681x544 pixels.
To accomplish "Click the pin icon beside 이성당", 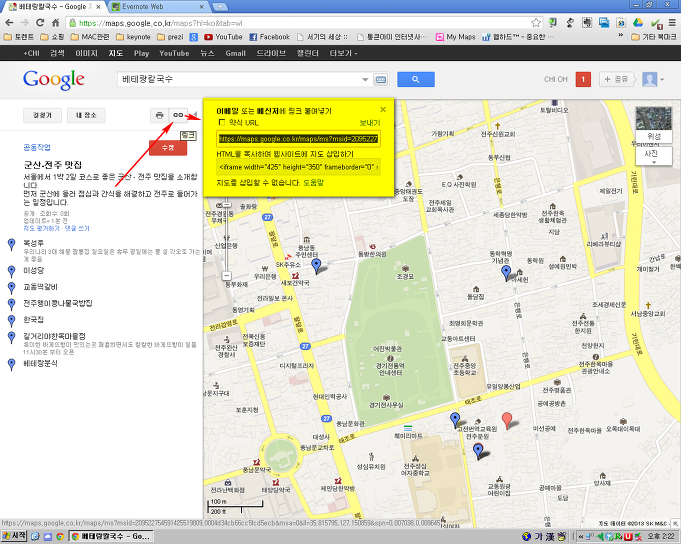I will click(x=12, y=271).
